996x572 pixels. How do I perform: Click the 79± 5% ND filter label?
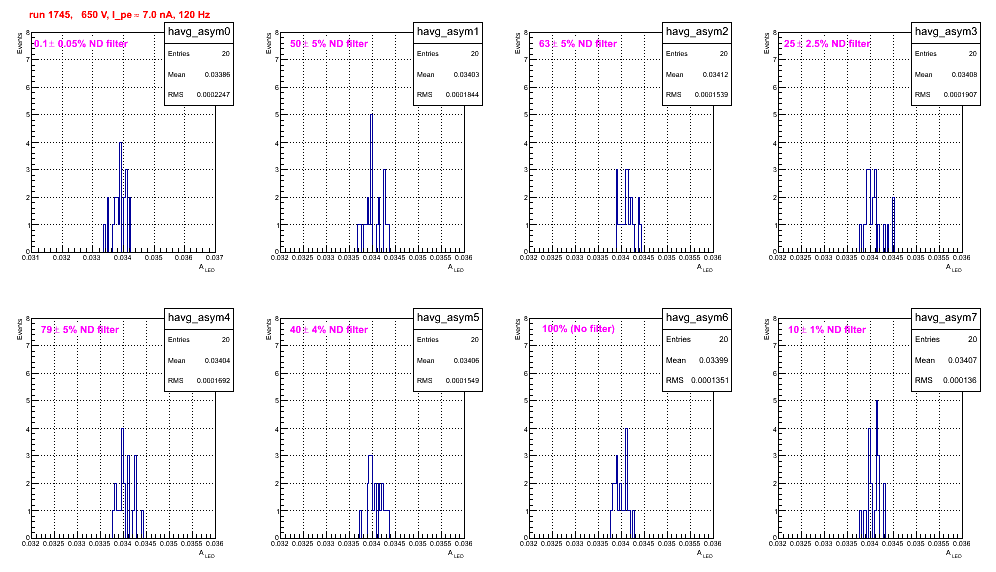point(80,330)
